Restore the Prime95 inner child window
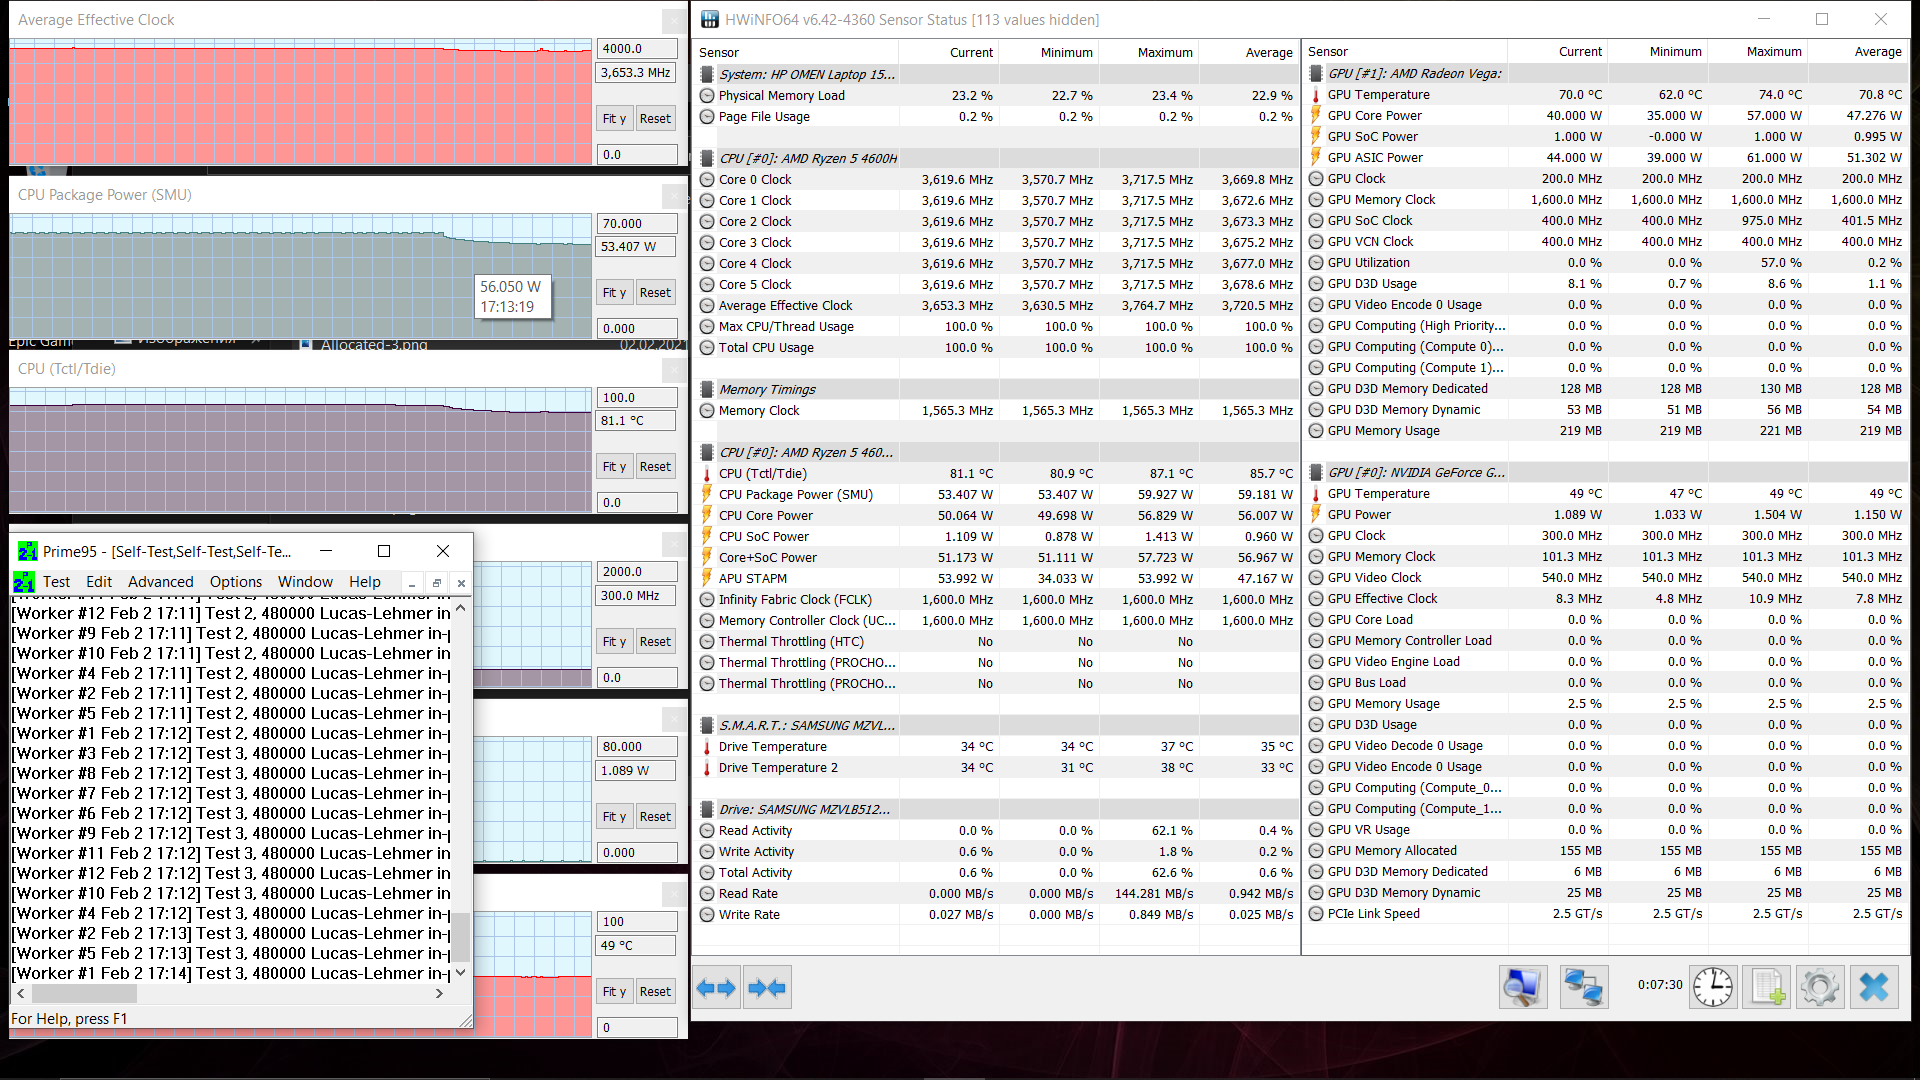The height and width of the screenshot is (1080, 1920). point(436,583)
